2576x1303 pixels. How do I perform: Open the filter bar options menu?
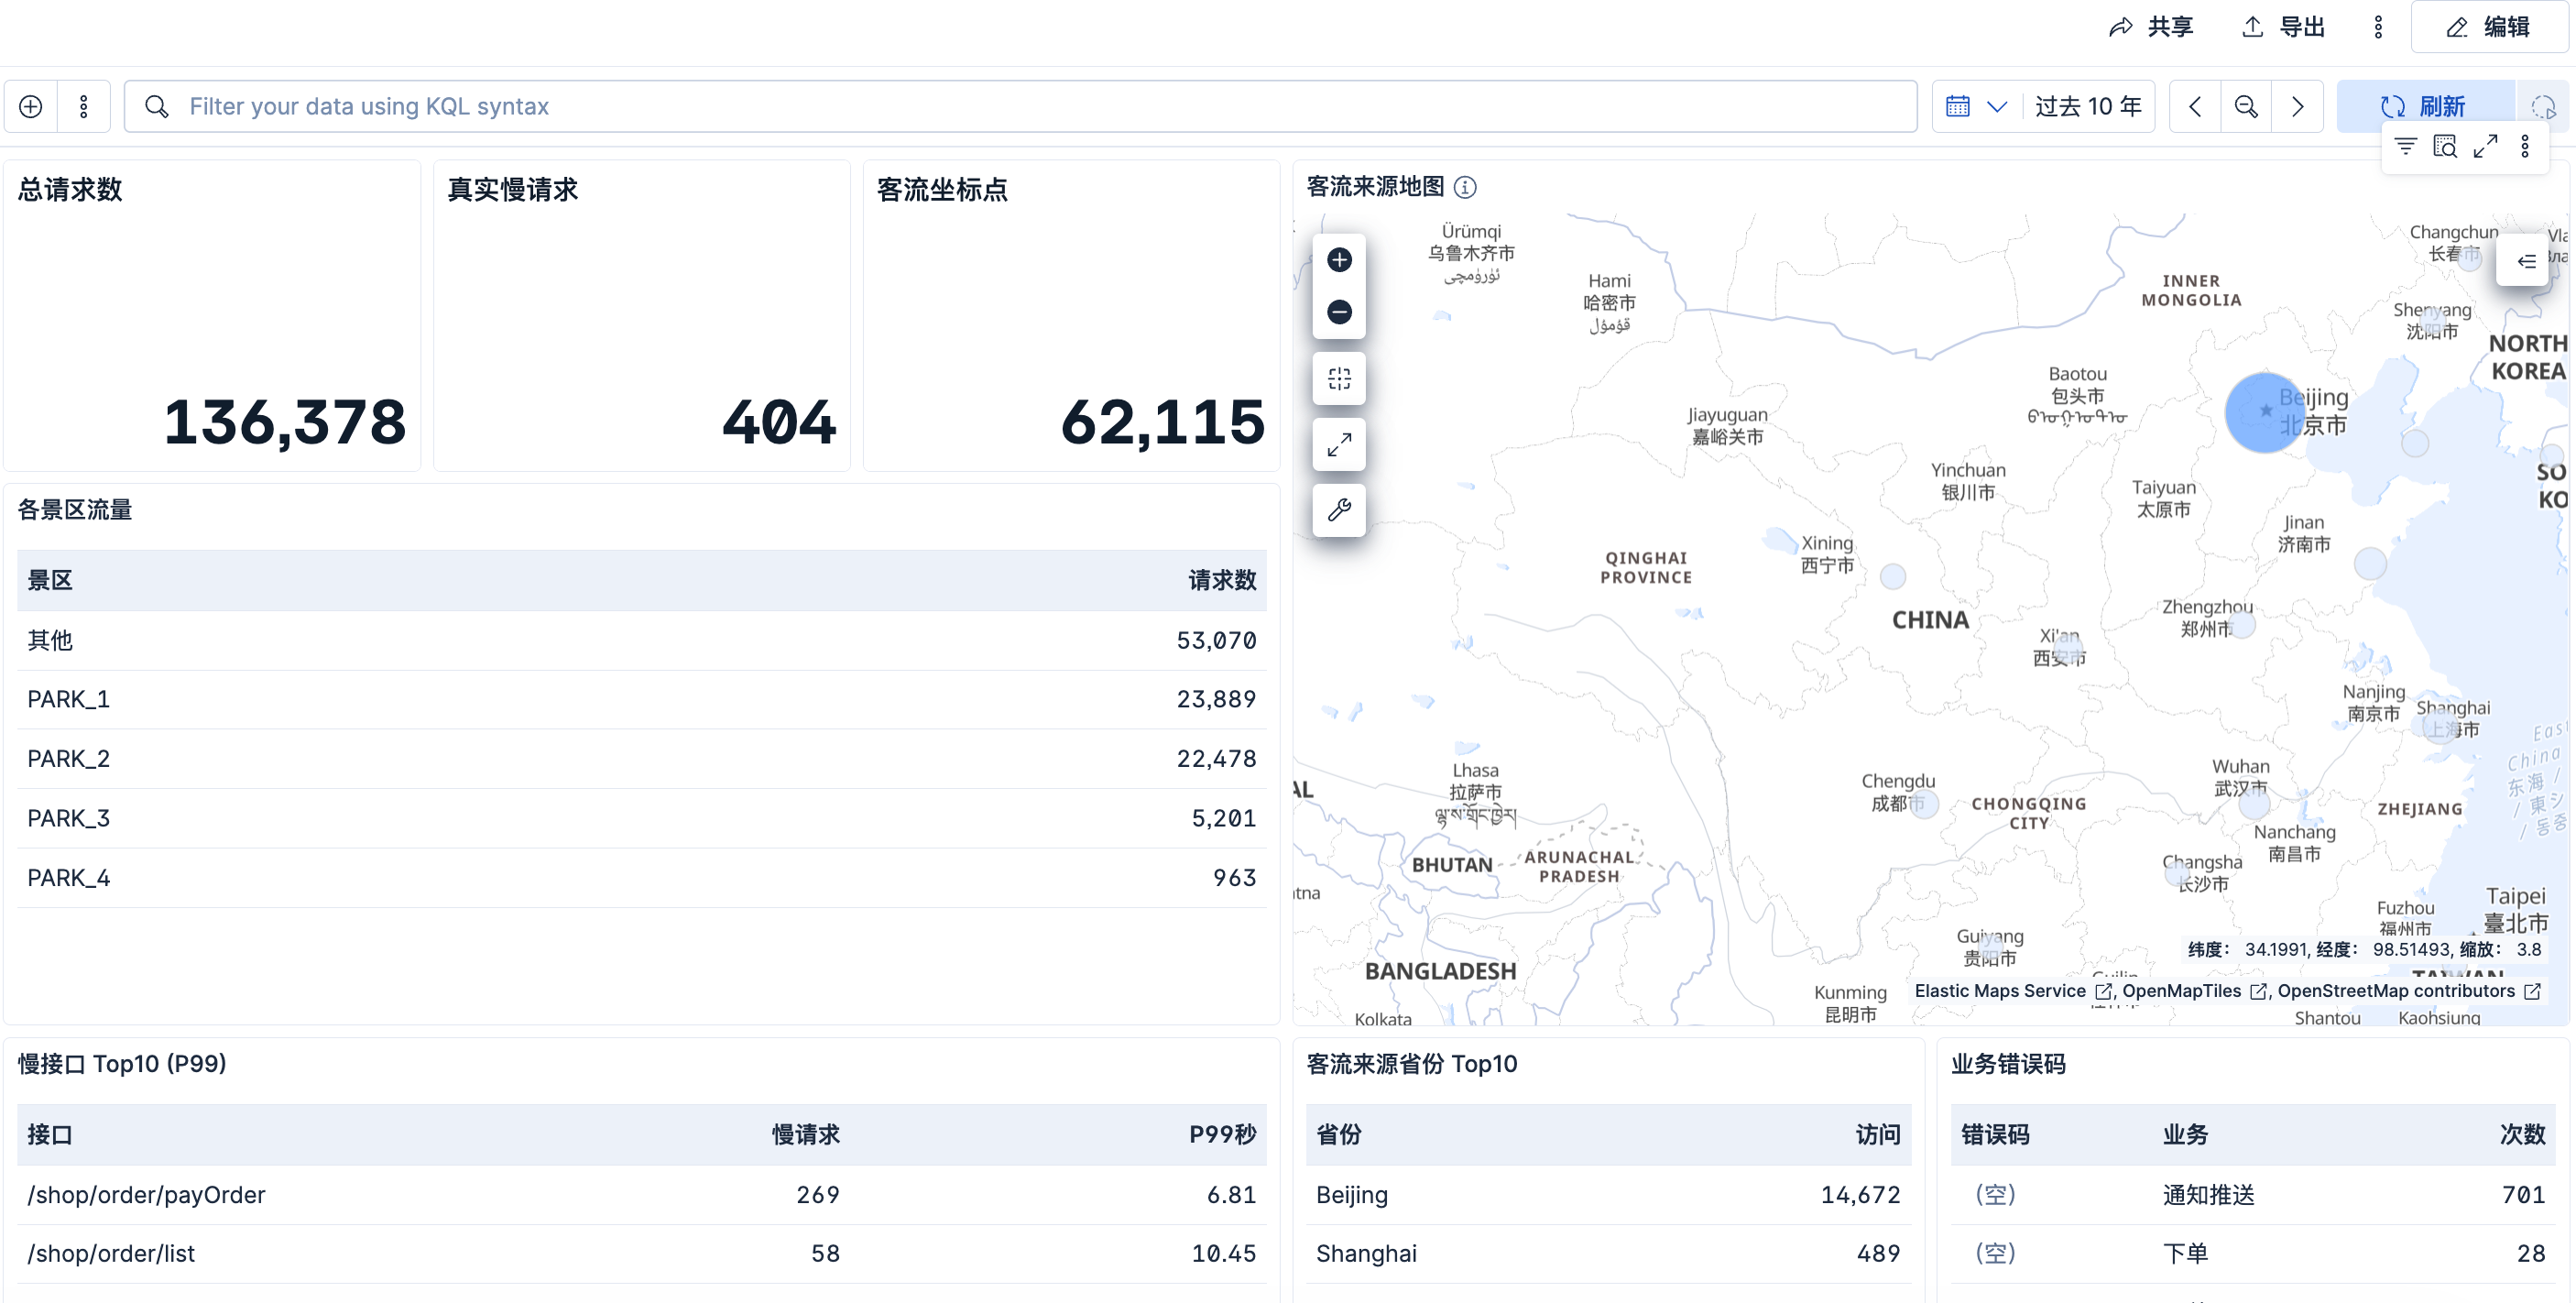click(x=84, y=106)
